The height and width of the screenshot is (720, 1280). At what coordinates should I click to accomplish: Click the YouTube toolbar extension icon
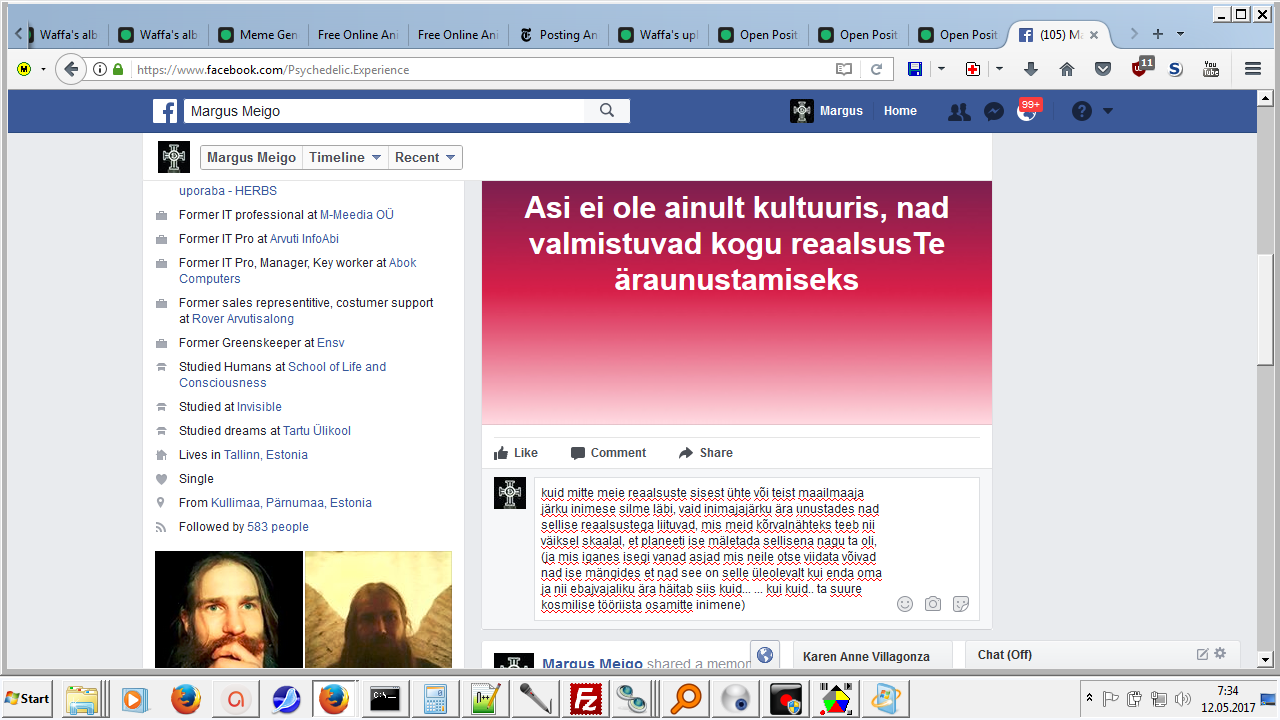tap(1211, 69)
